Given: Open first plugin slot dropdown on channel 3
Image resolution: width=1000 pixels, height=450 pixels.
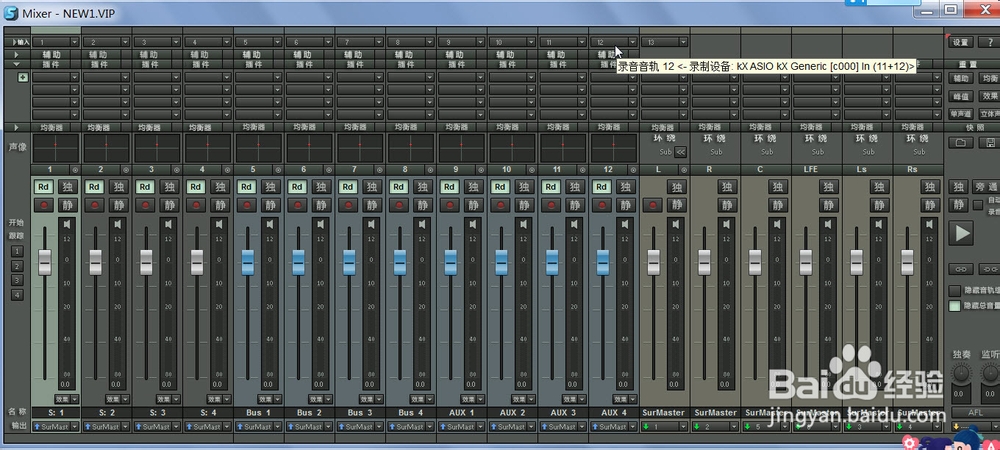Looking at the screenshot, I should pos(176,77).
